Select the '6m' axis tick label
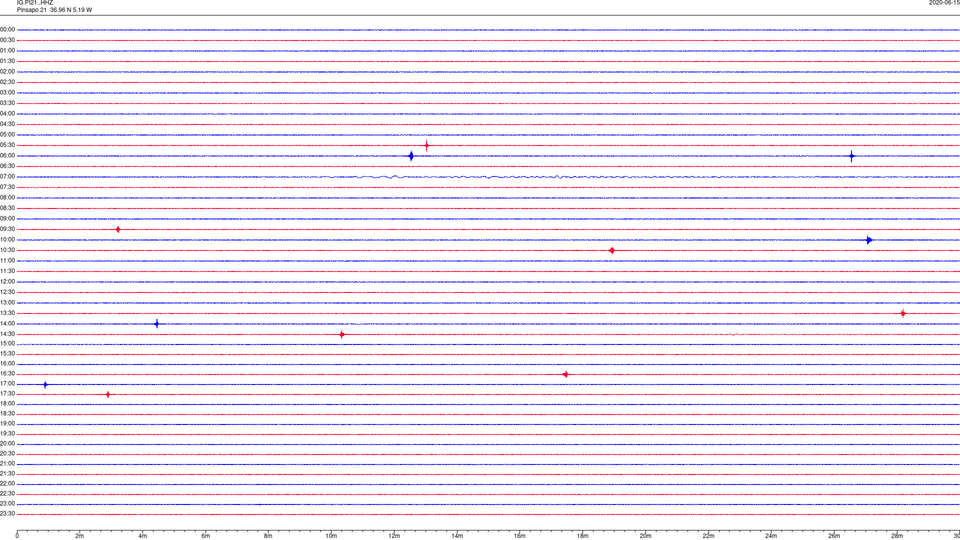Viewport: 960px width, 540px height. click(x=206, y=536)
